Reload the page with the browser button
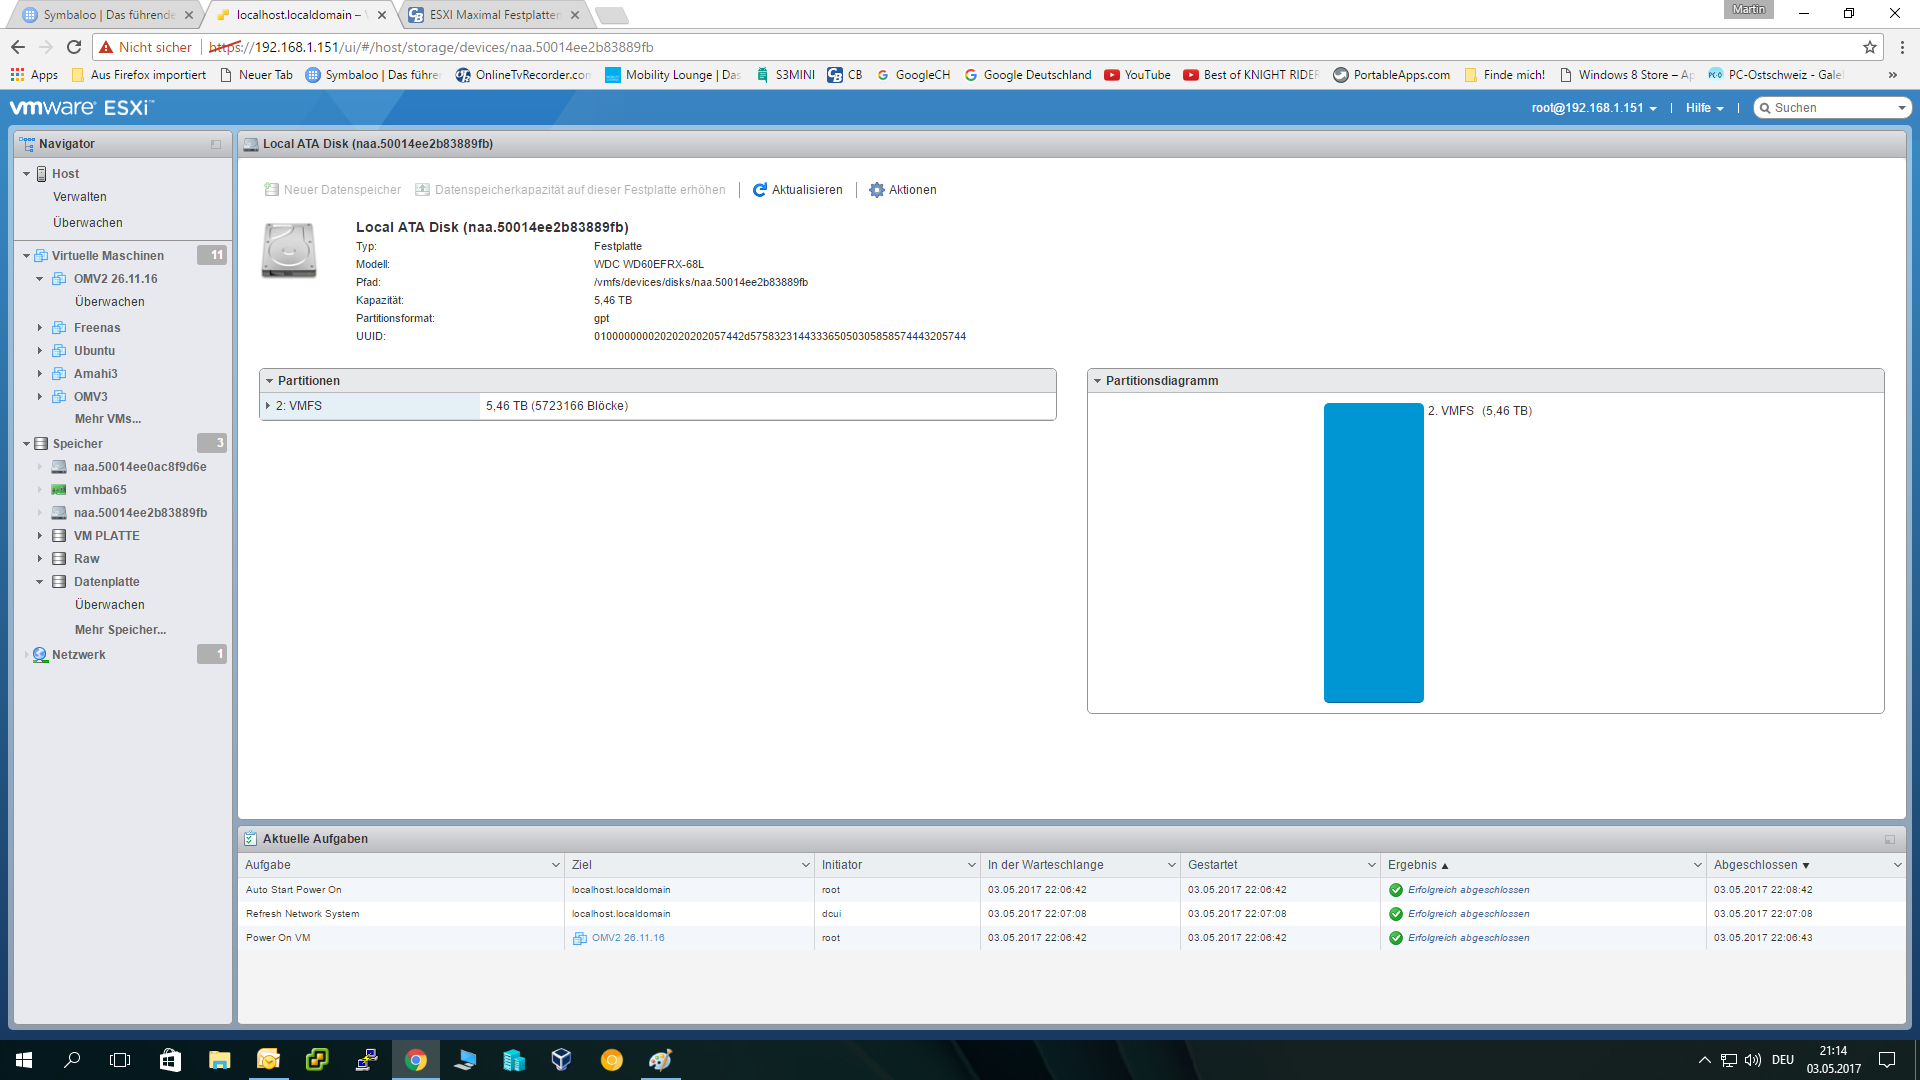Viewport: 1920px width, 1080px height. pos(73,47)
